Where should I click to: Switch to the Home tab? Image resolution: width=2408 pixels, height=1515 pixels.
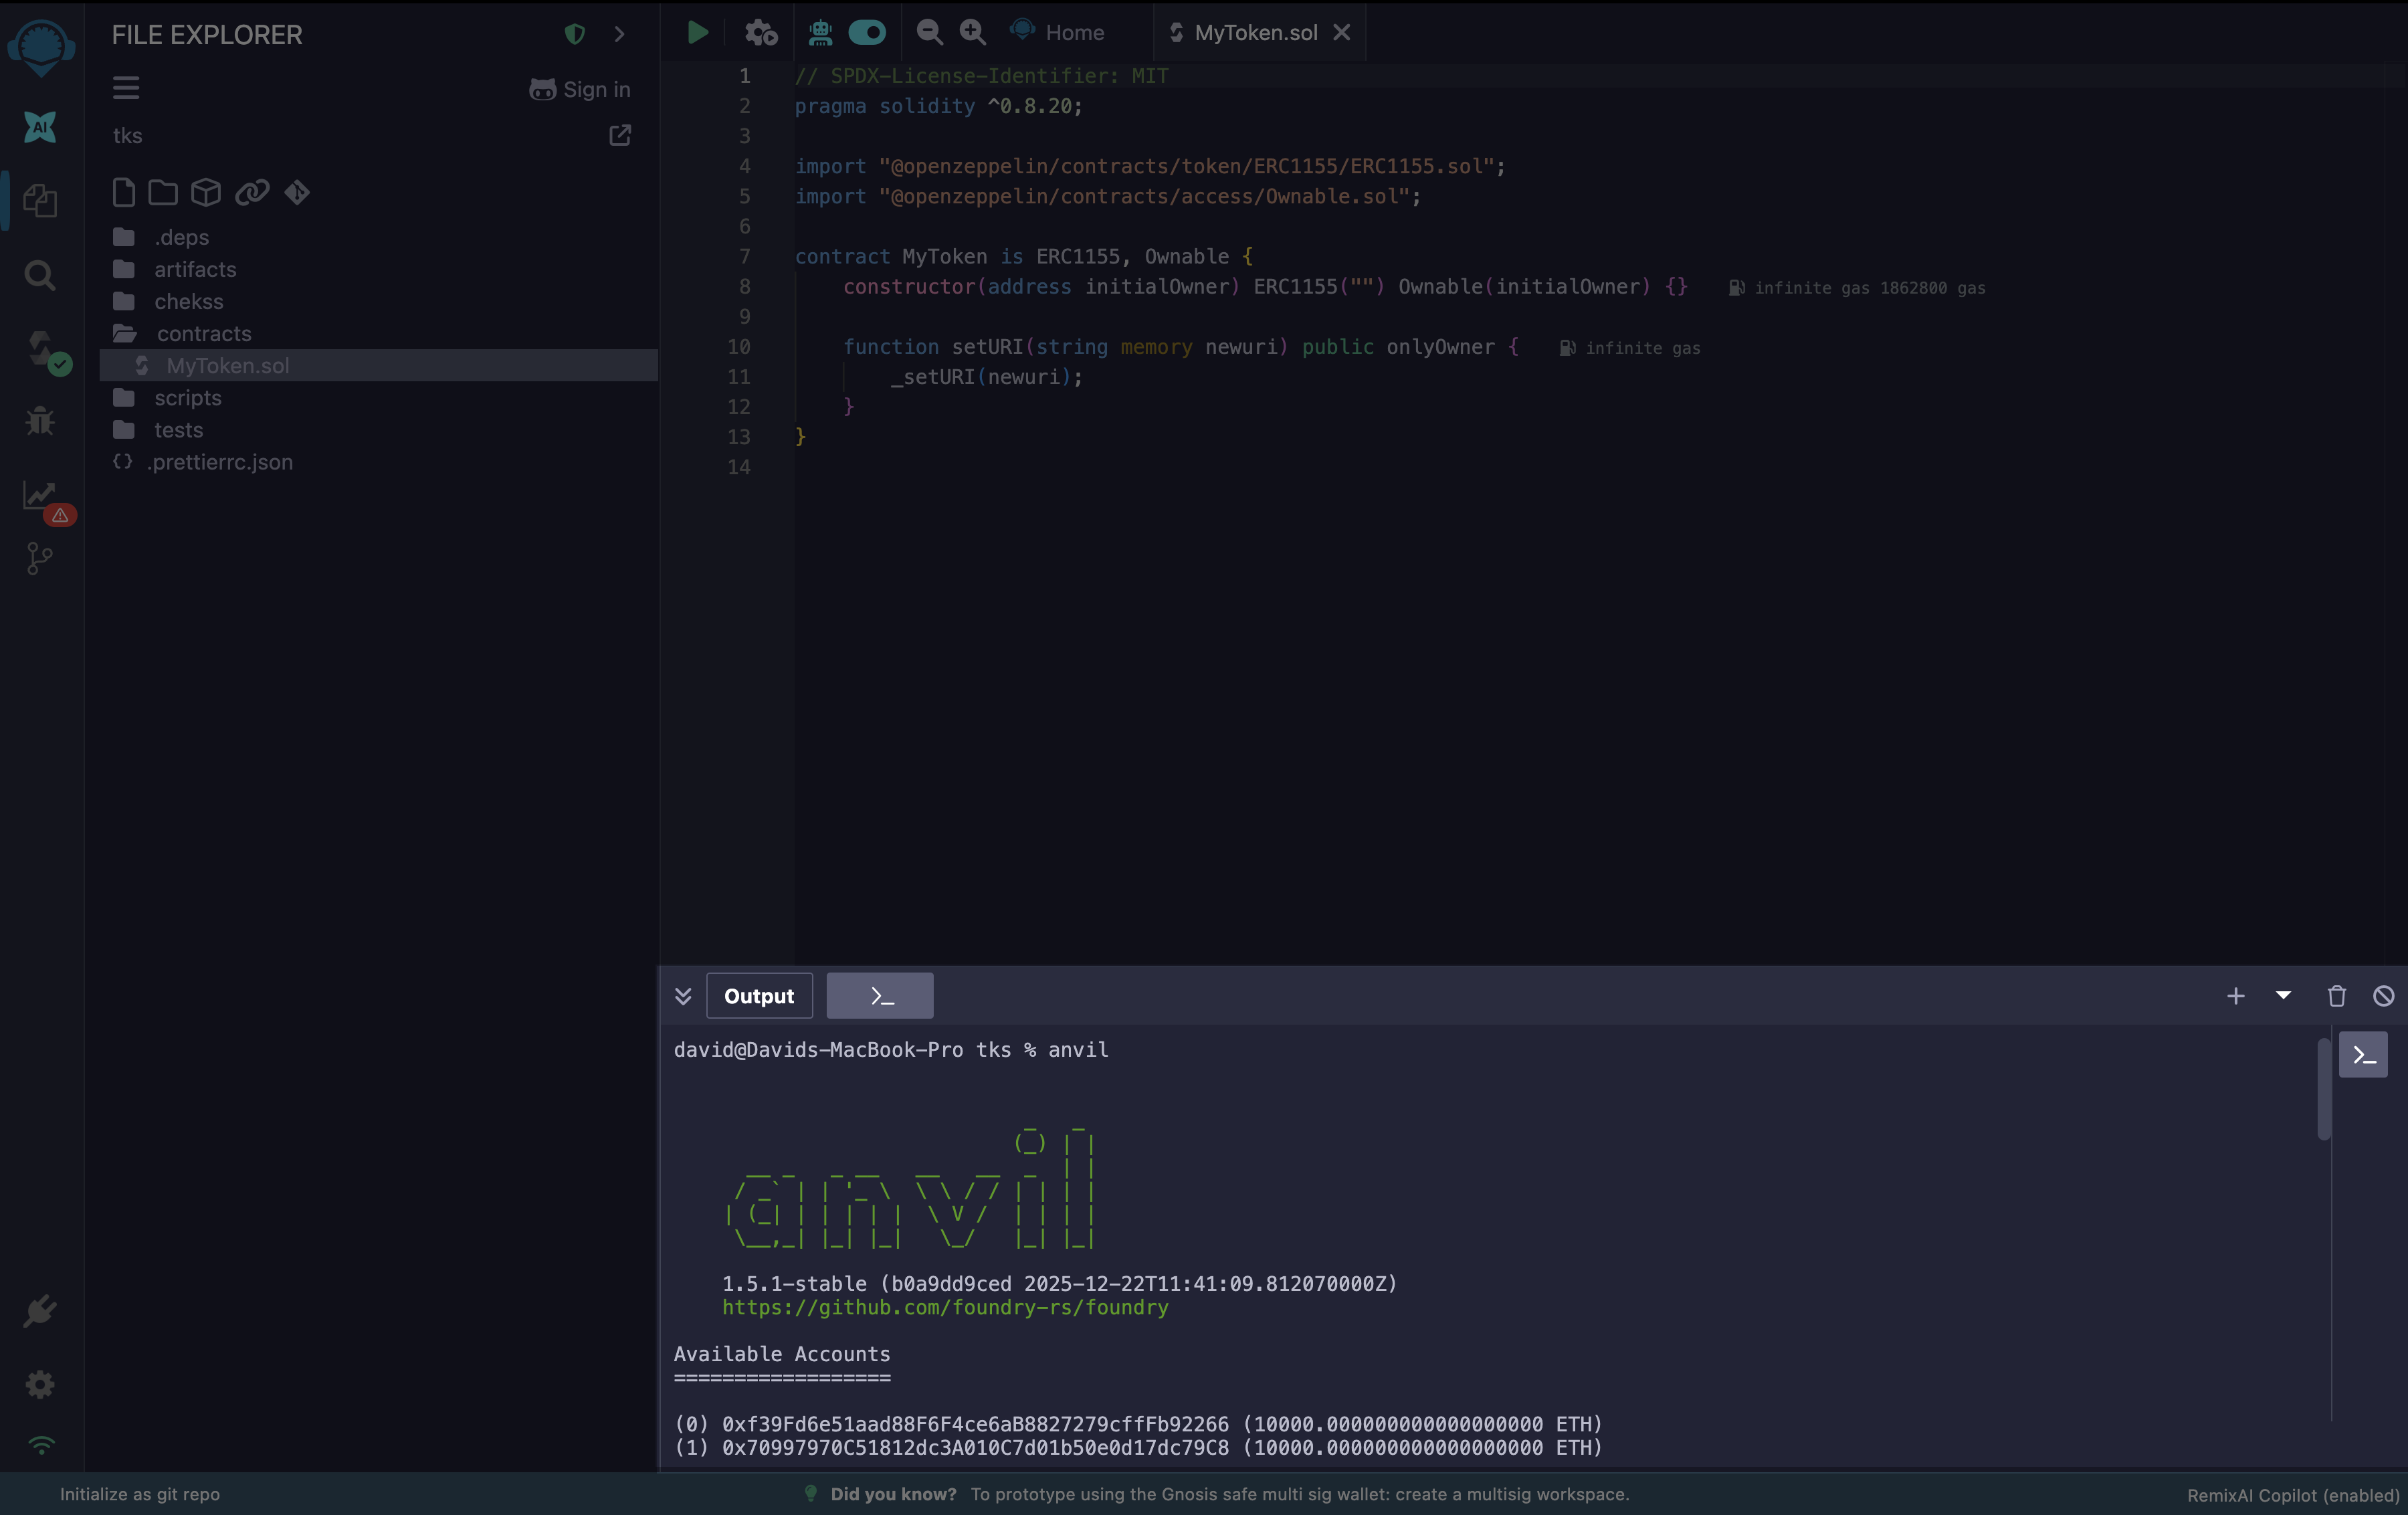tap(1058, 32)
